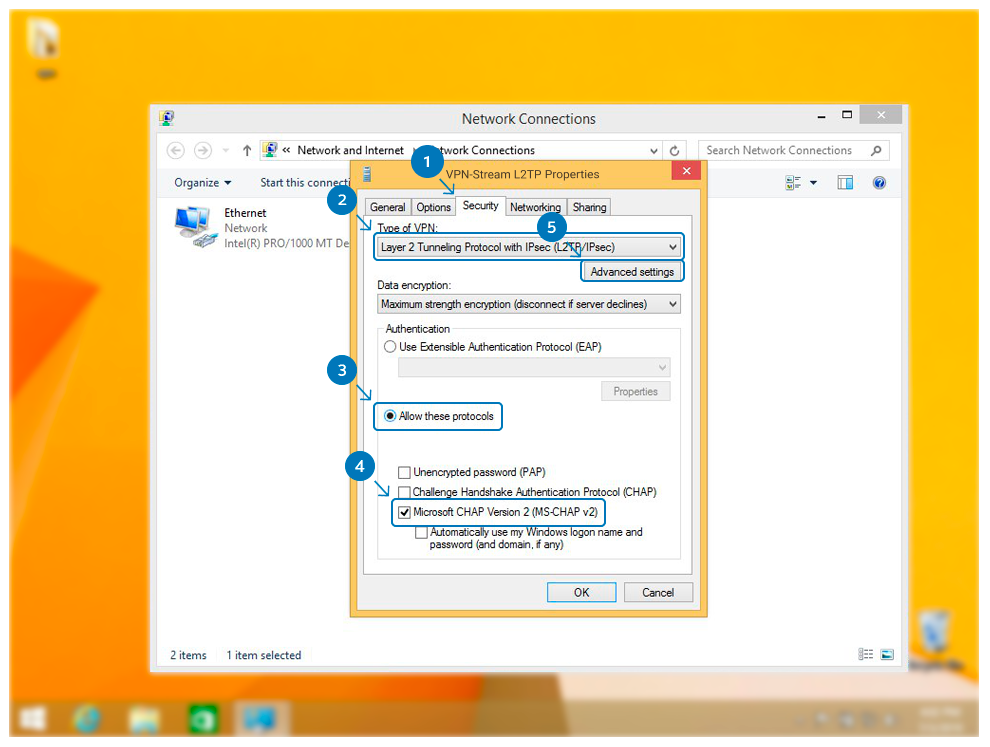
Task: Click the '2 items' status text
Action: pyautogui.click(x=188, y=655)
